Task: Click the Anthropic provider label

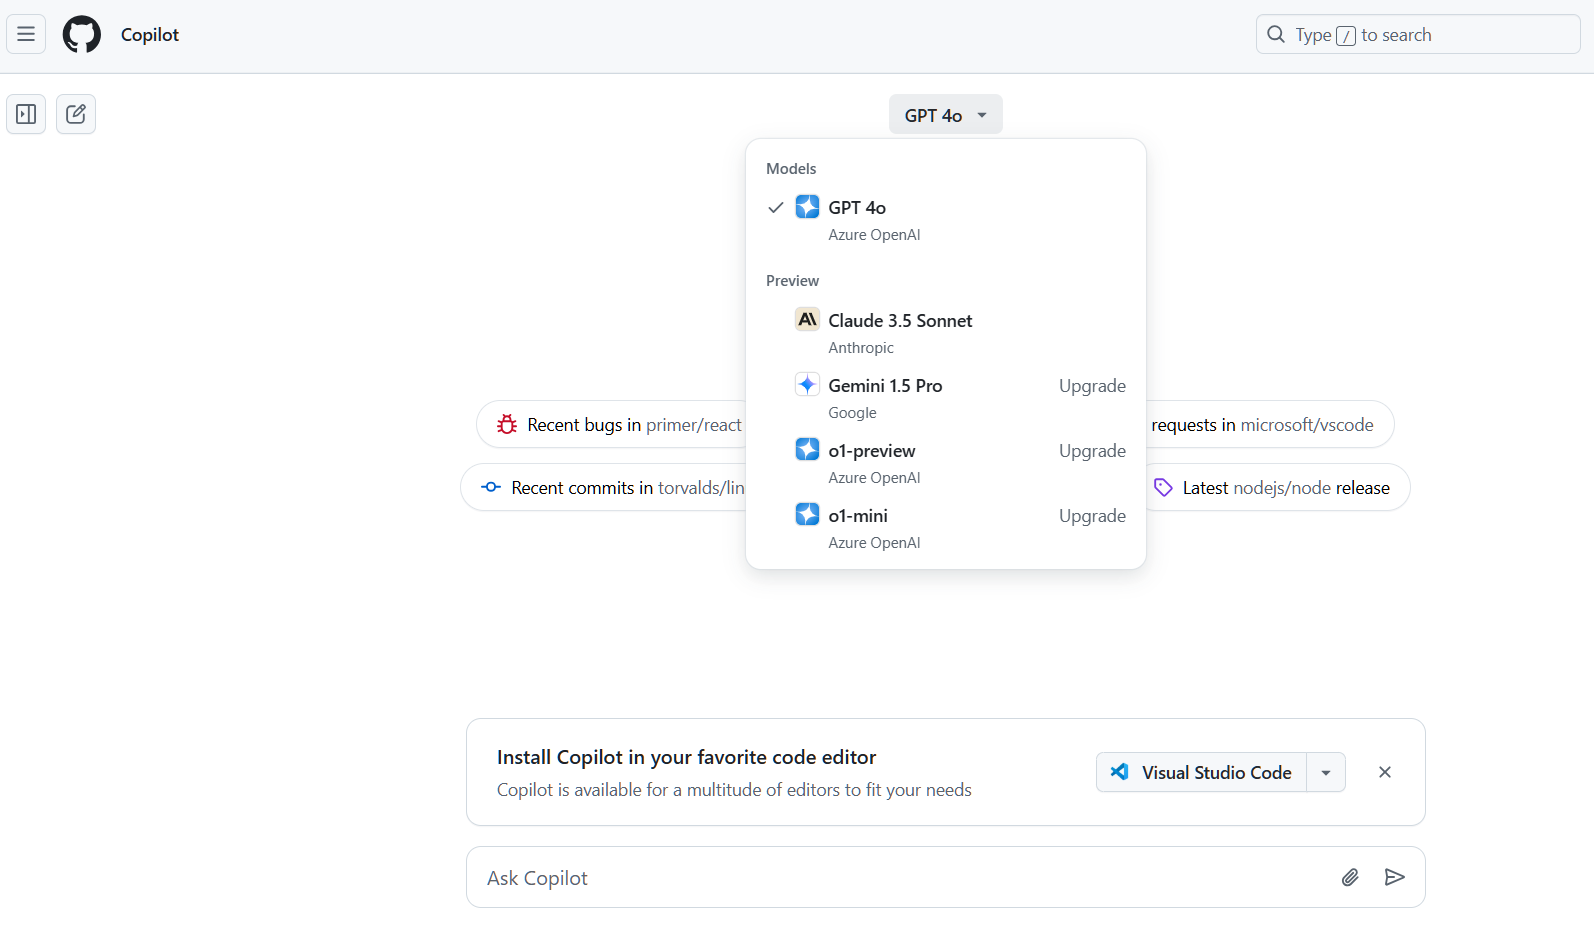Action: [x=861, y=348]
